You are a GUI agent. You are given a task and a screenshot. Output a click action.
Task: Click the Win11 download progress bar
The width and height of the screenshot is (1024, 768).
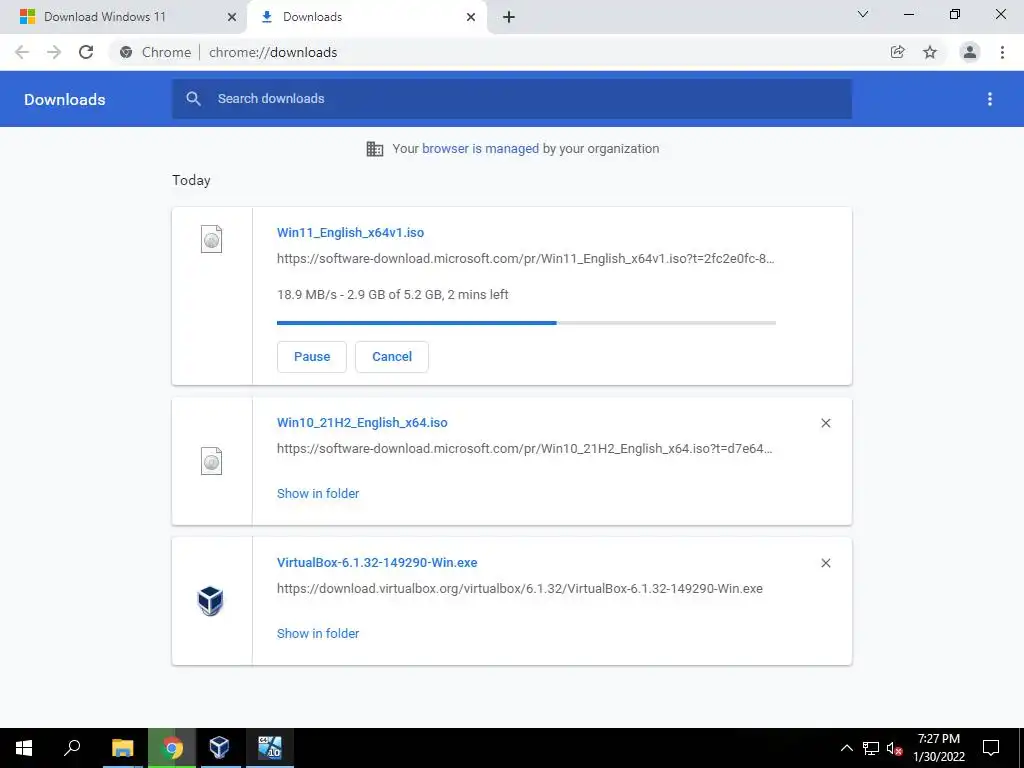[x=526, y=323]
